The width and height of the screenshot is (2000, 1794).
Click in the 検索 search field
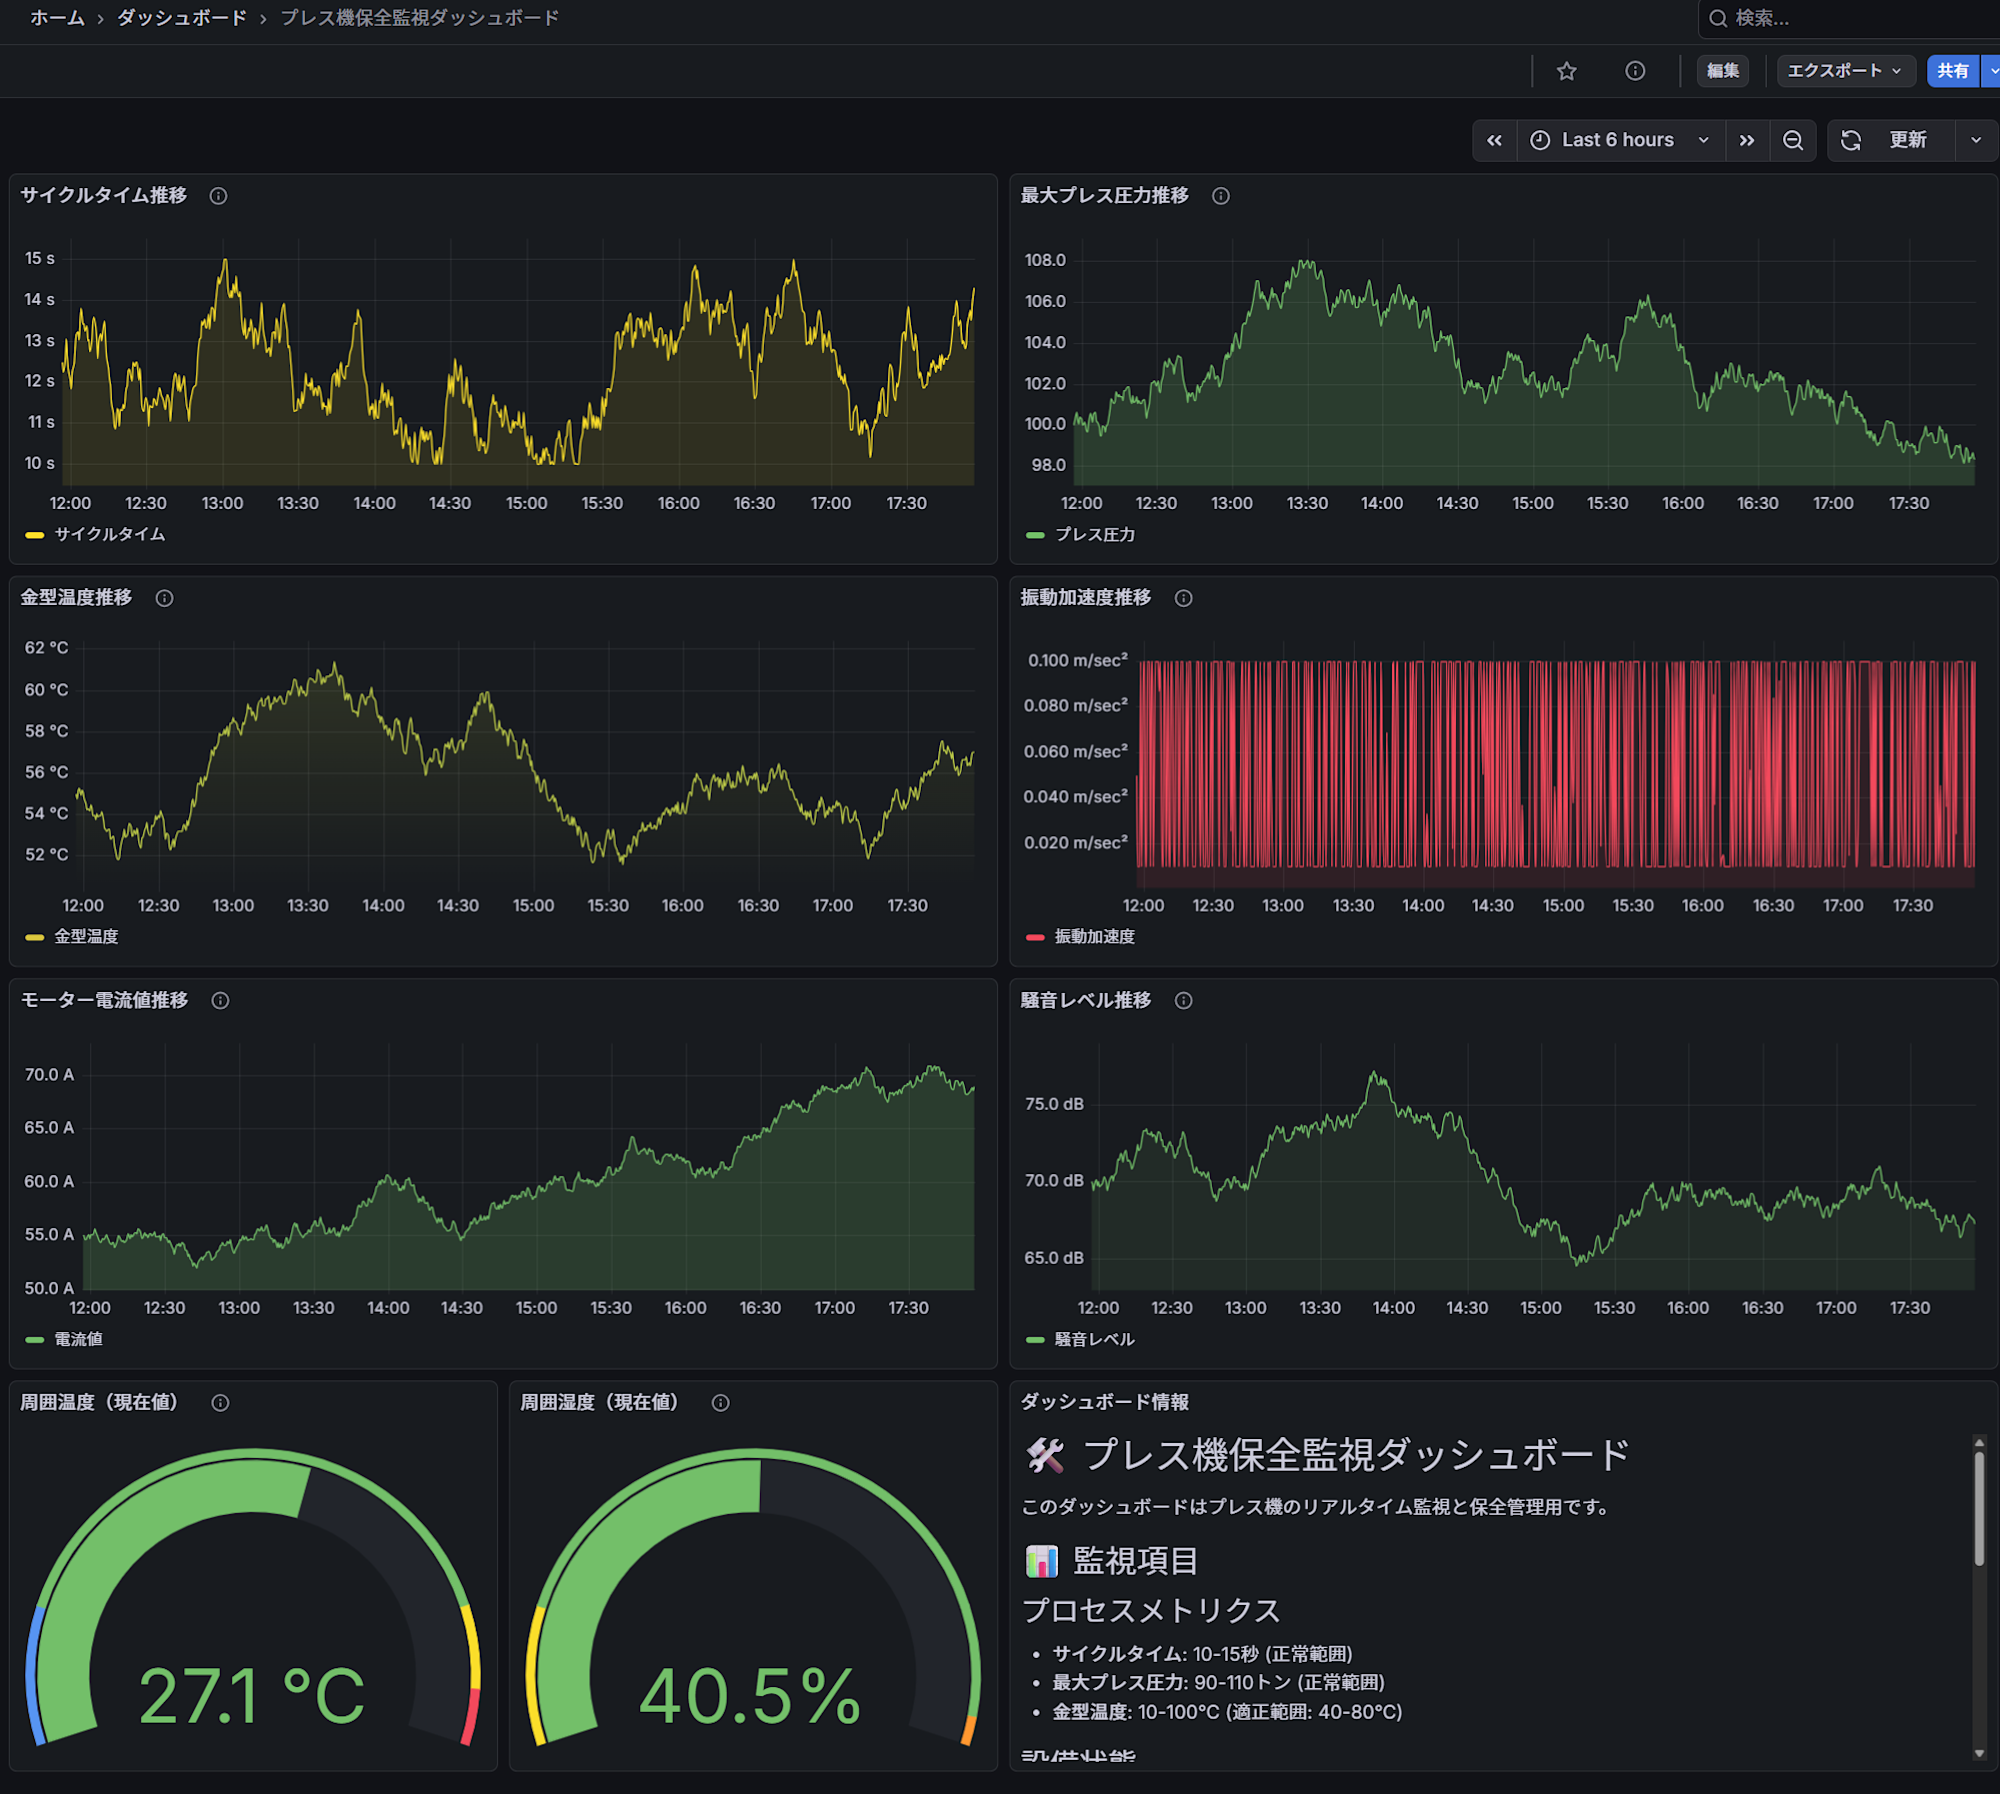1850,18
